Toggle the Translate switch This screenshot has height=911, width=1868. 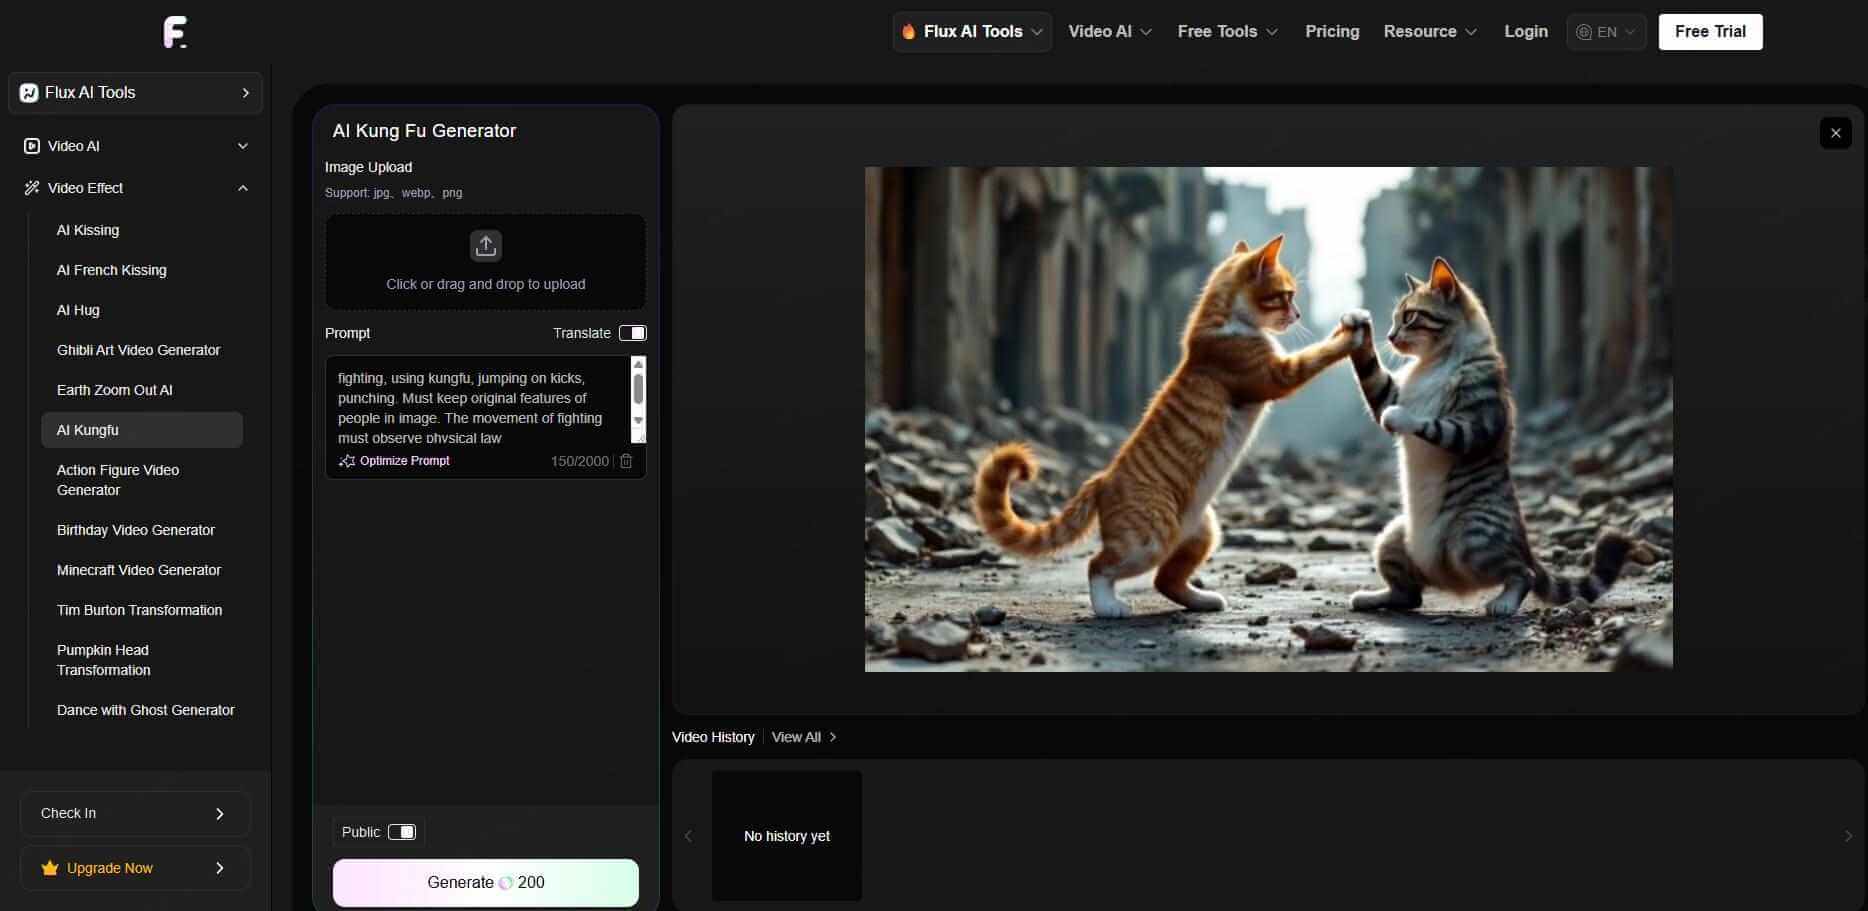coord(632,333)
